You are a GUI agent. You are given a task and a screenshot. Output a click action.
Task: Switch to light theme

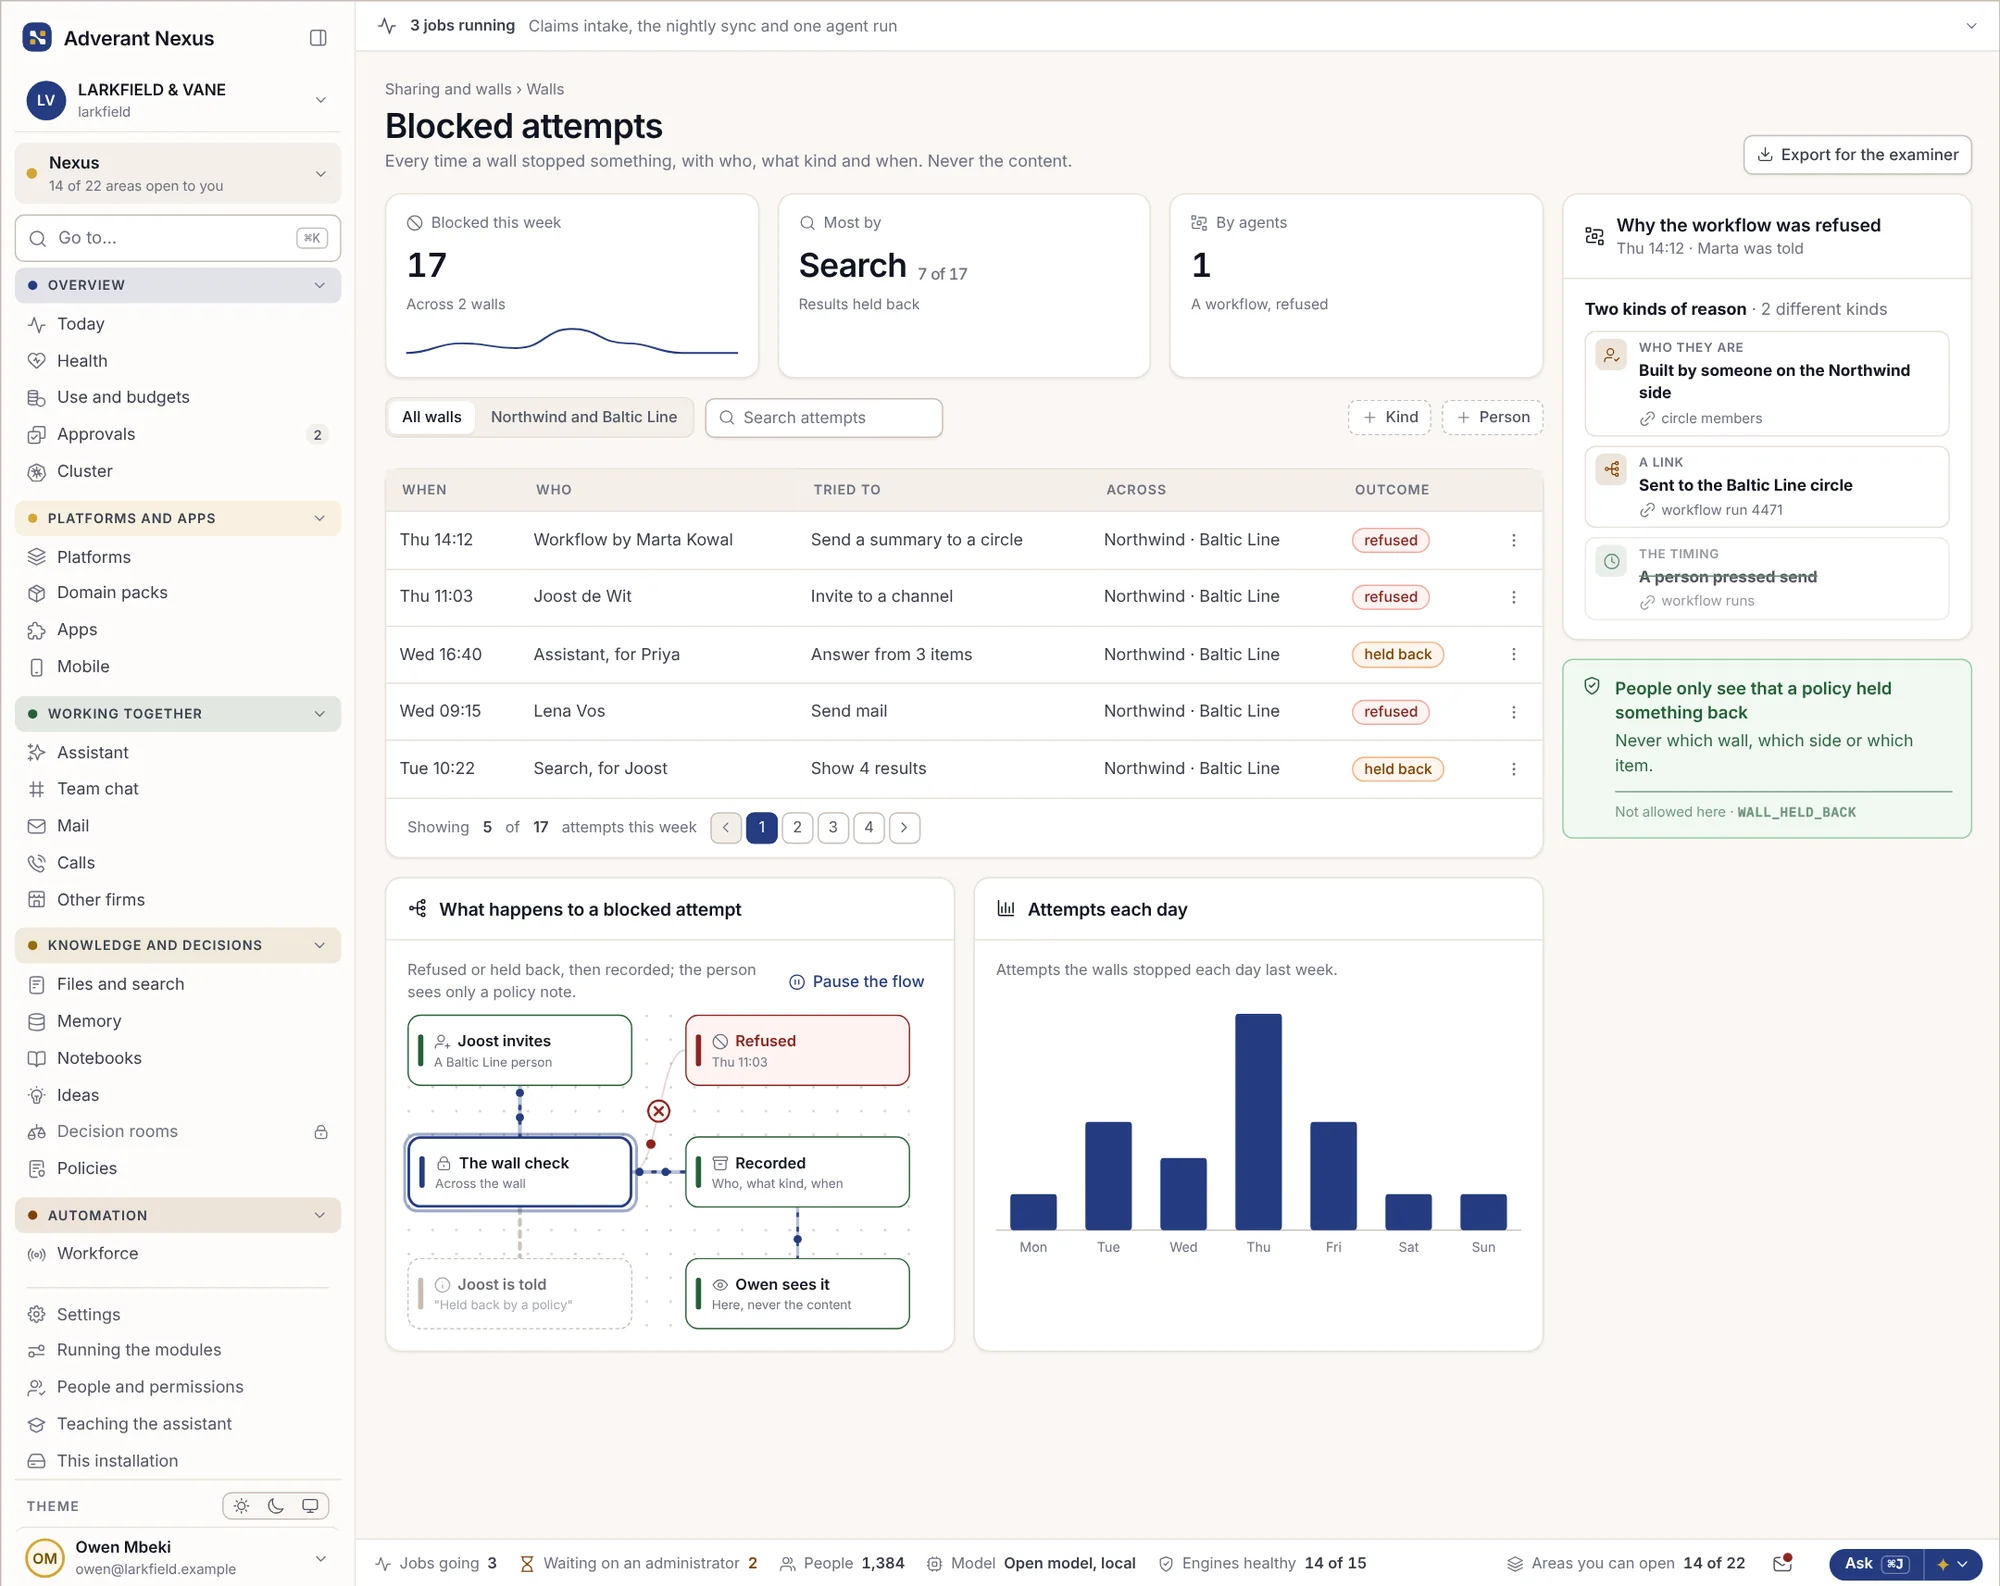[241, 1506]
